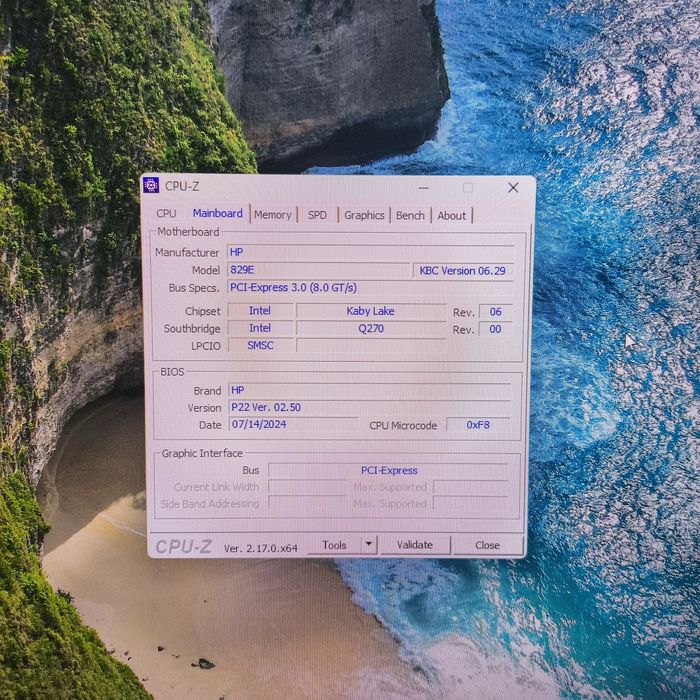
Task: Click the Chipset vendor Intel field
Action: click(260, 311)
